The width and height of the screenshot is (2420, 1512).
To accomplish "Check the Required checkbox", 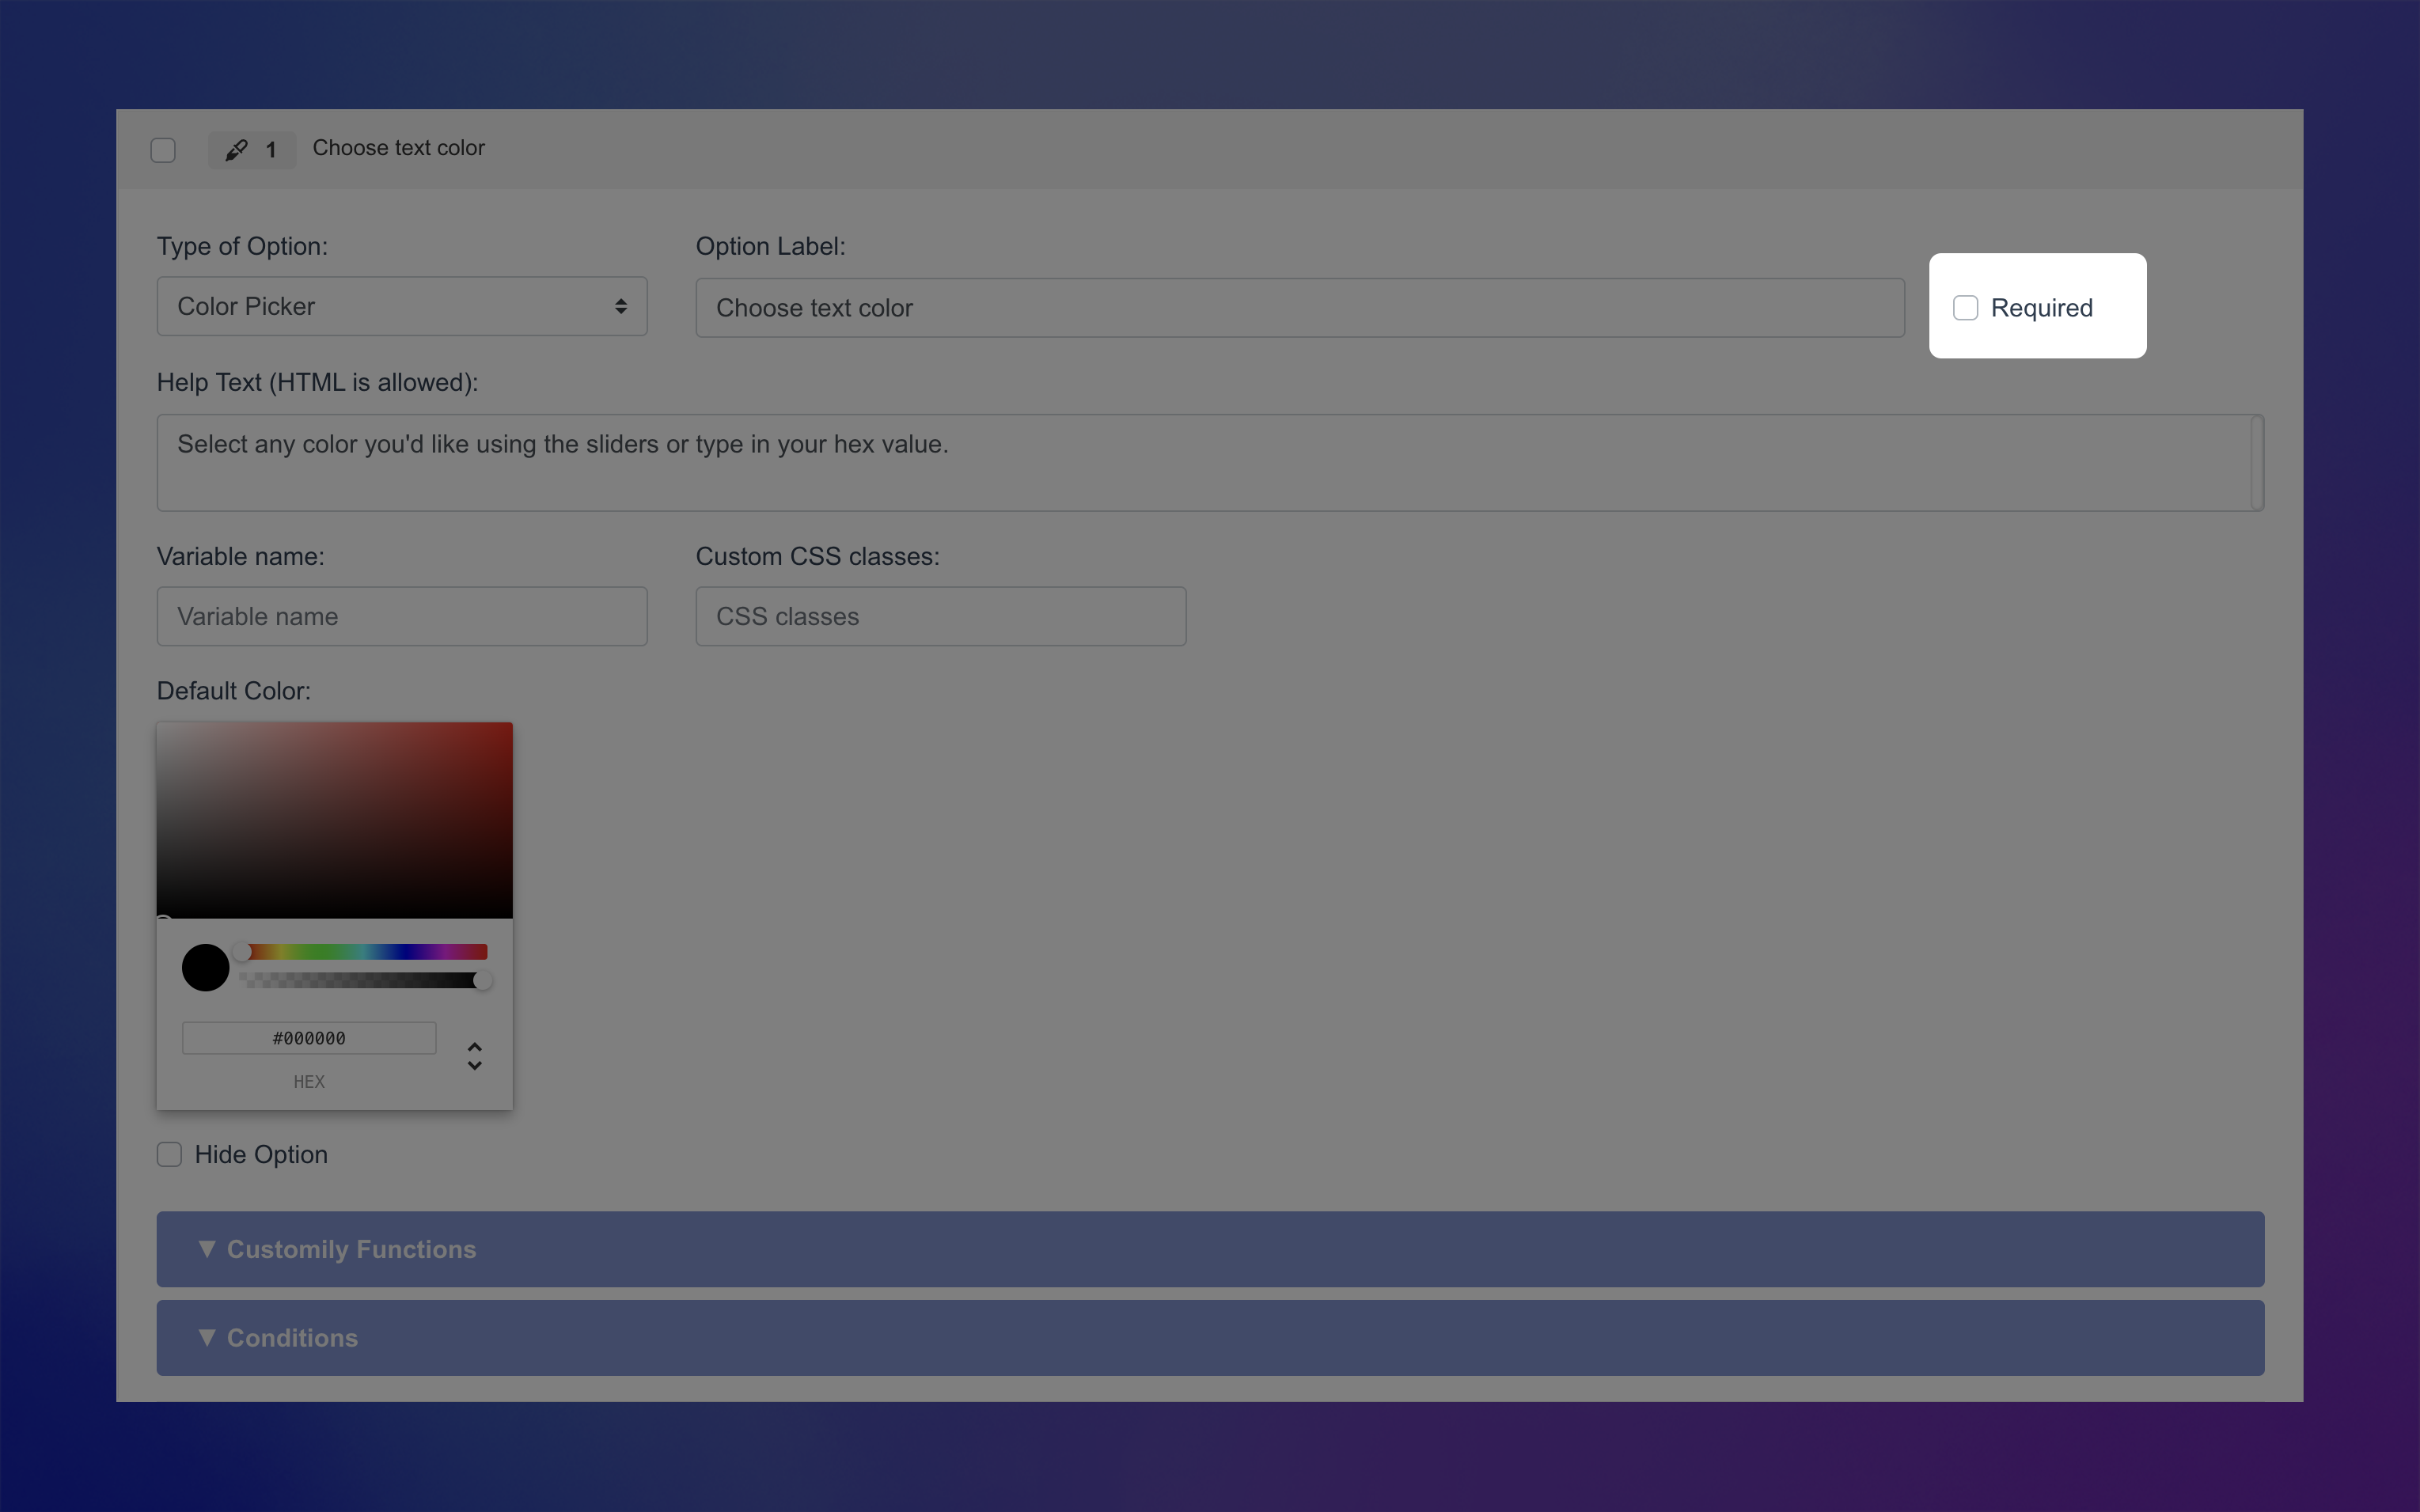I will [1965, 308].
